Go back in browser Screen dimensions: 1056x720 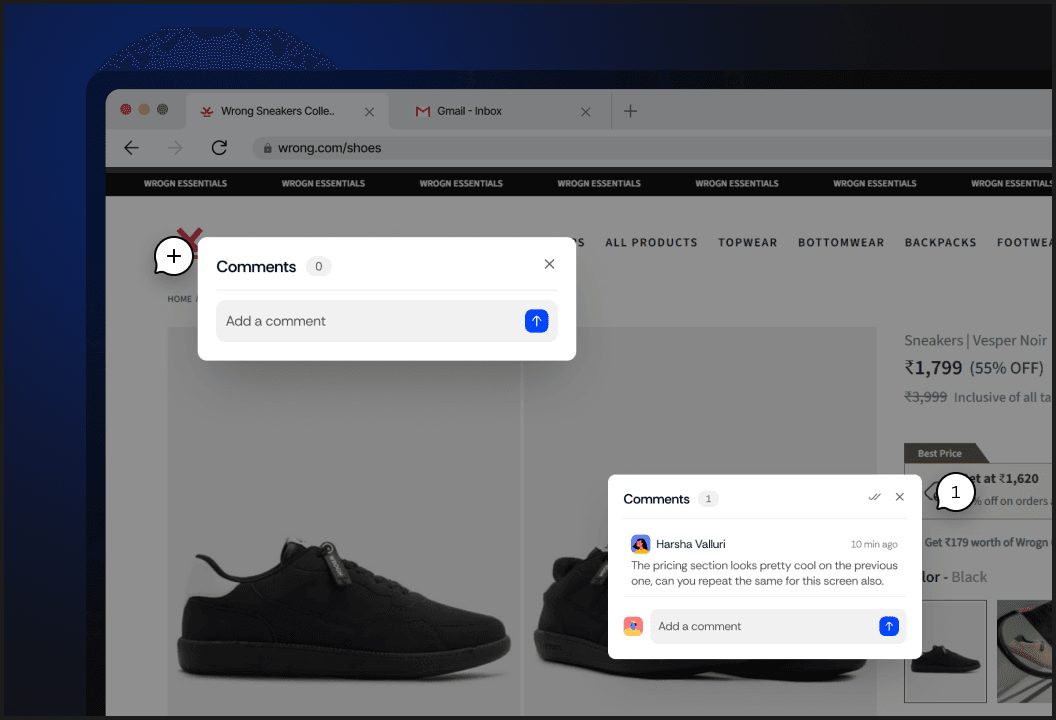pos(131,148)
